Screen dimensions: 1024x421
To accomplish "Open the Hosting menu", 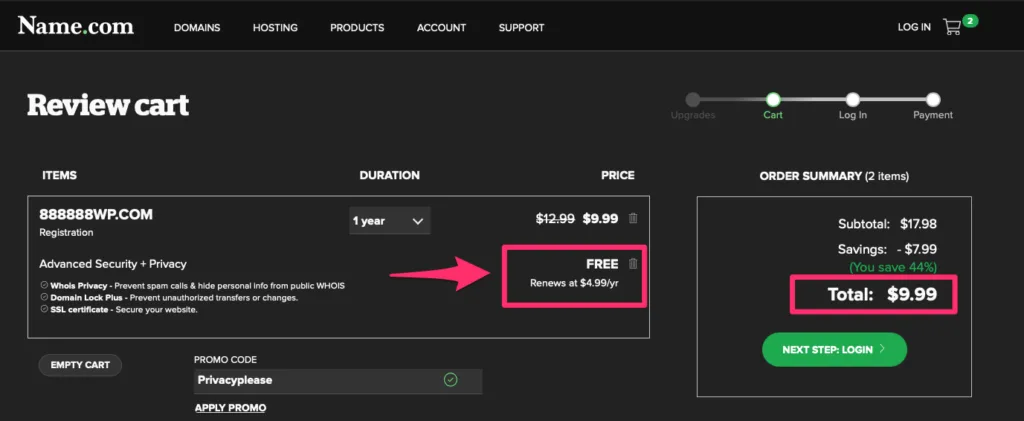I will coord(275,28).
